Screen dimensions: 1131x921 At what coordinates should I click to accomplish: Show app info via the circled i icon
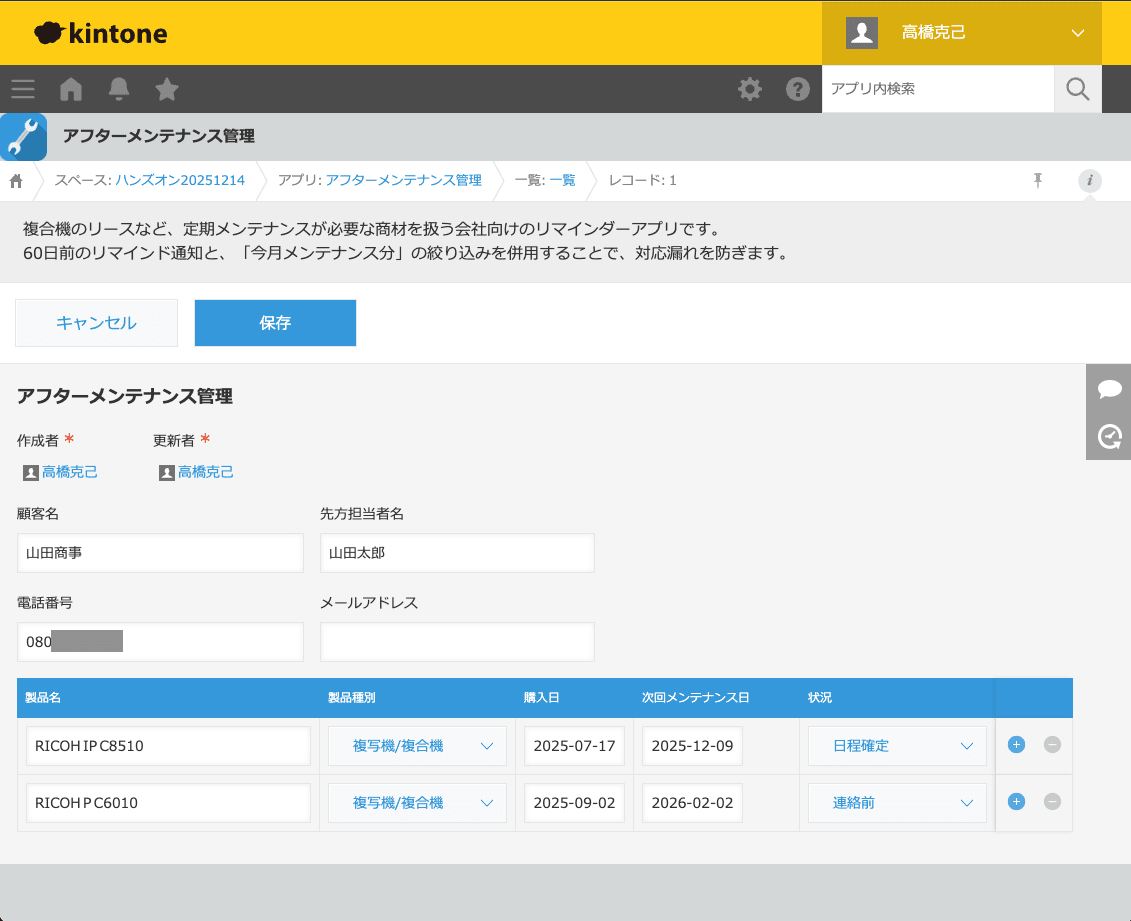(x=1089, y=181)
